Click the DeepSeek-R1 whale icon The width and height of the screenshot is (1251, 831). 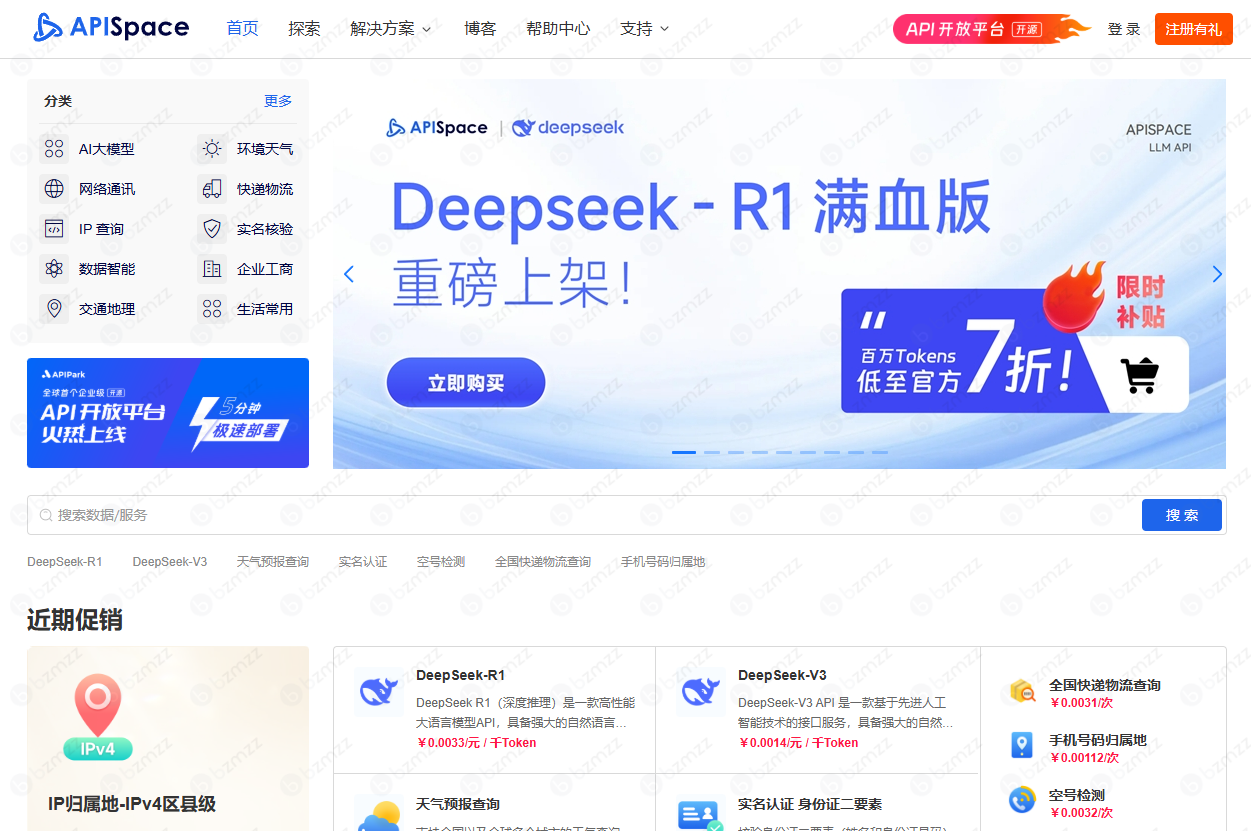pos(379,692)
